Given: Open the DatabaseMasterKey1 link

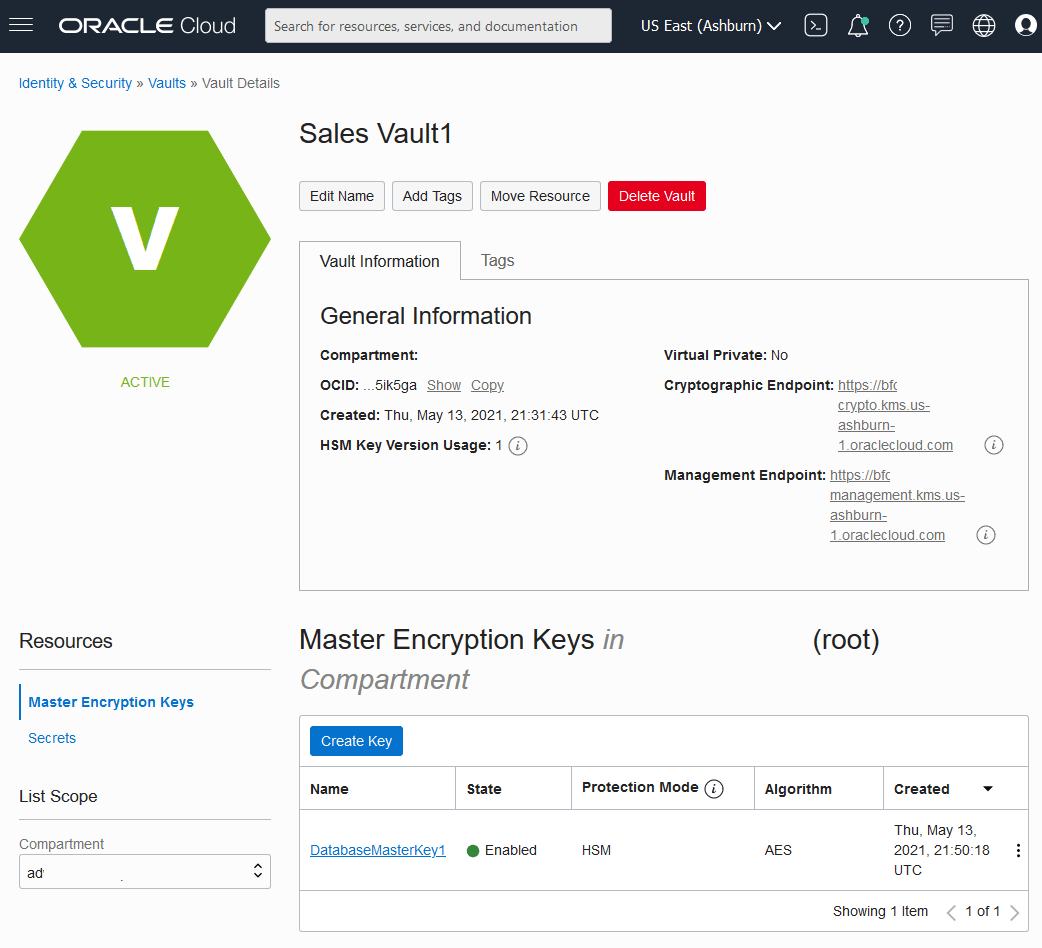Looking at the screenshot, I should point(377,851).
